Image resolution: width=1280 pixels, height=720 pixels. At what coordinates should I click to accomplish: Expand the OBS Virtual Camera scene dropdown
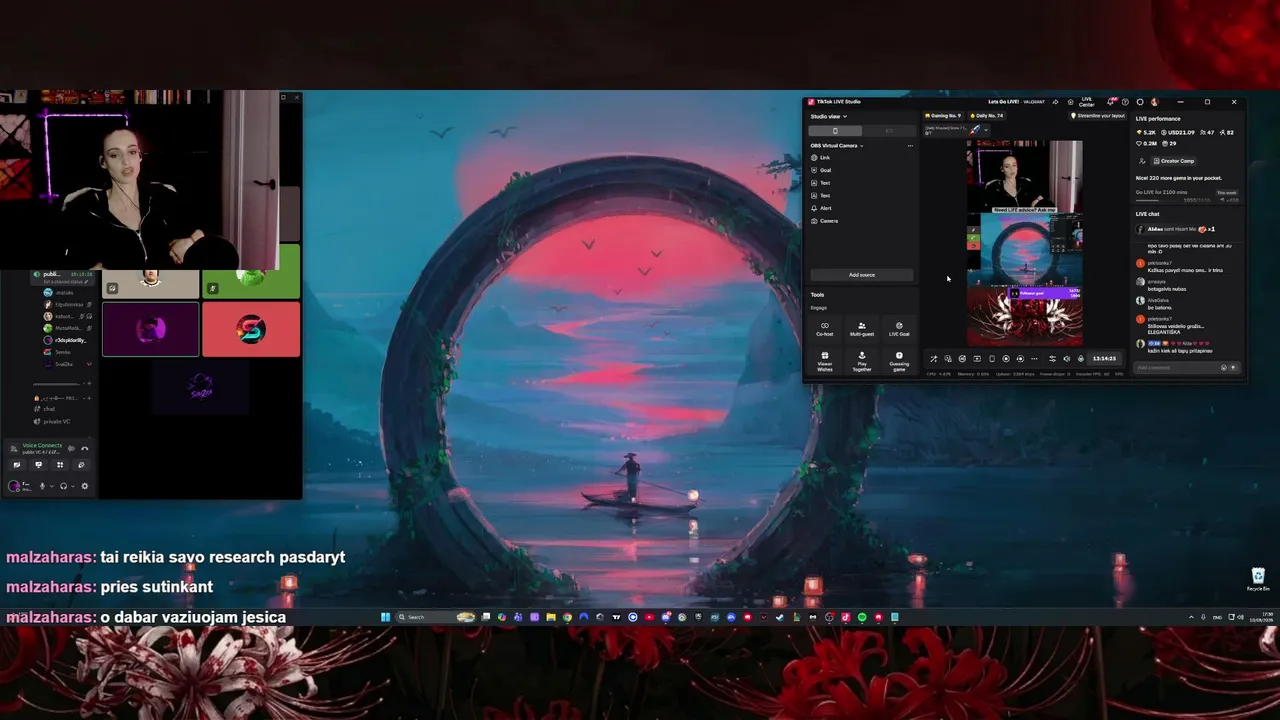click(837, 146)
